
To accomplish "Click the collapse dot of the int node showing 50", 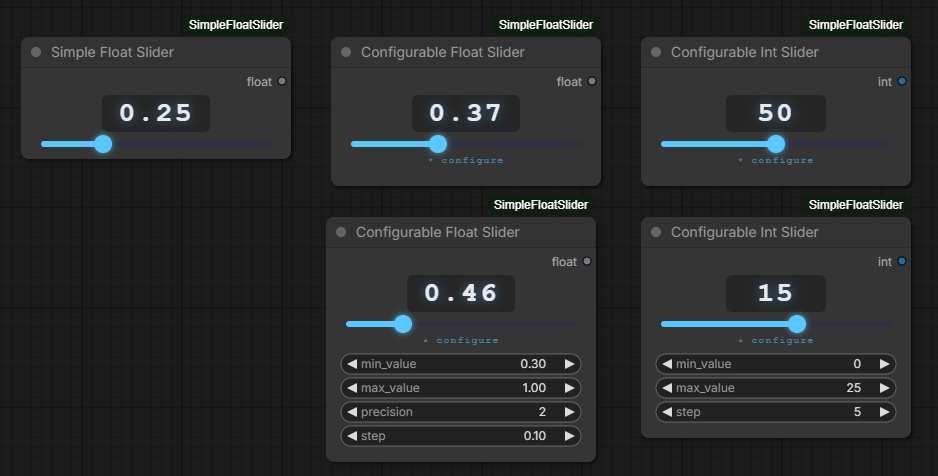I will [x=656, y=52].
